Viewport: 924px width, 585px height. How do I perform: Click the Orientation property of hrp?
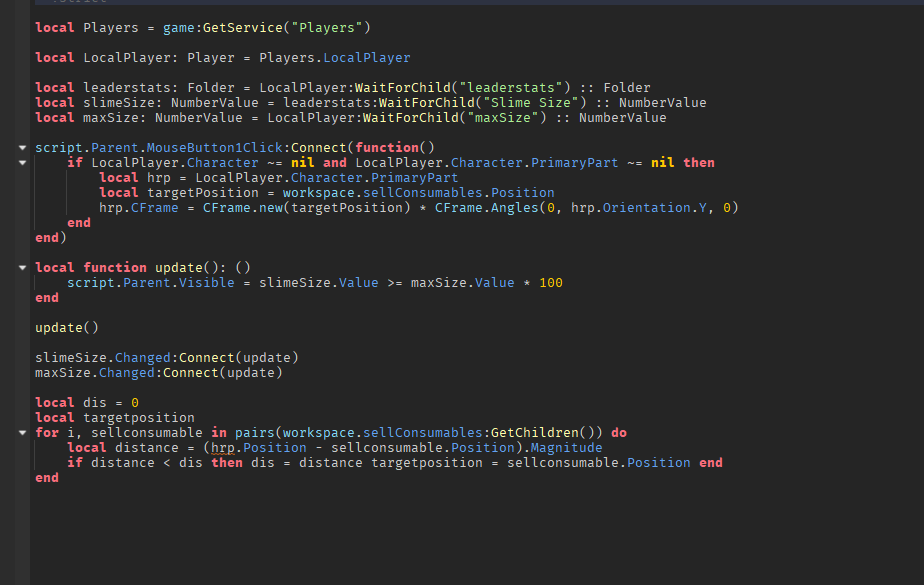click(x=646, y=208)
